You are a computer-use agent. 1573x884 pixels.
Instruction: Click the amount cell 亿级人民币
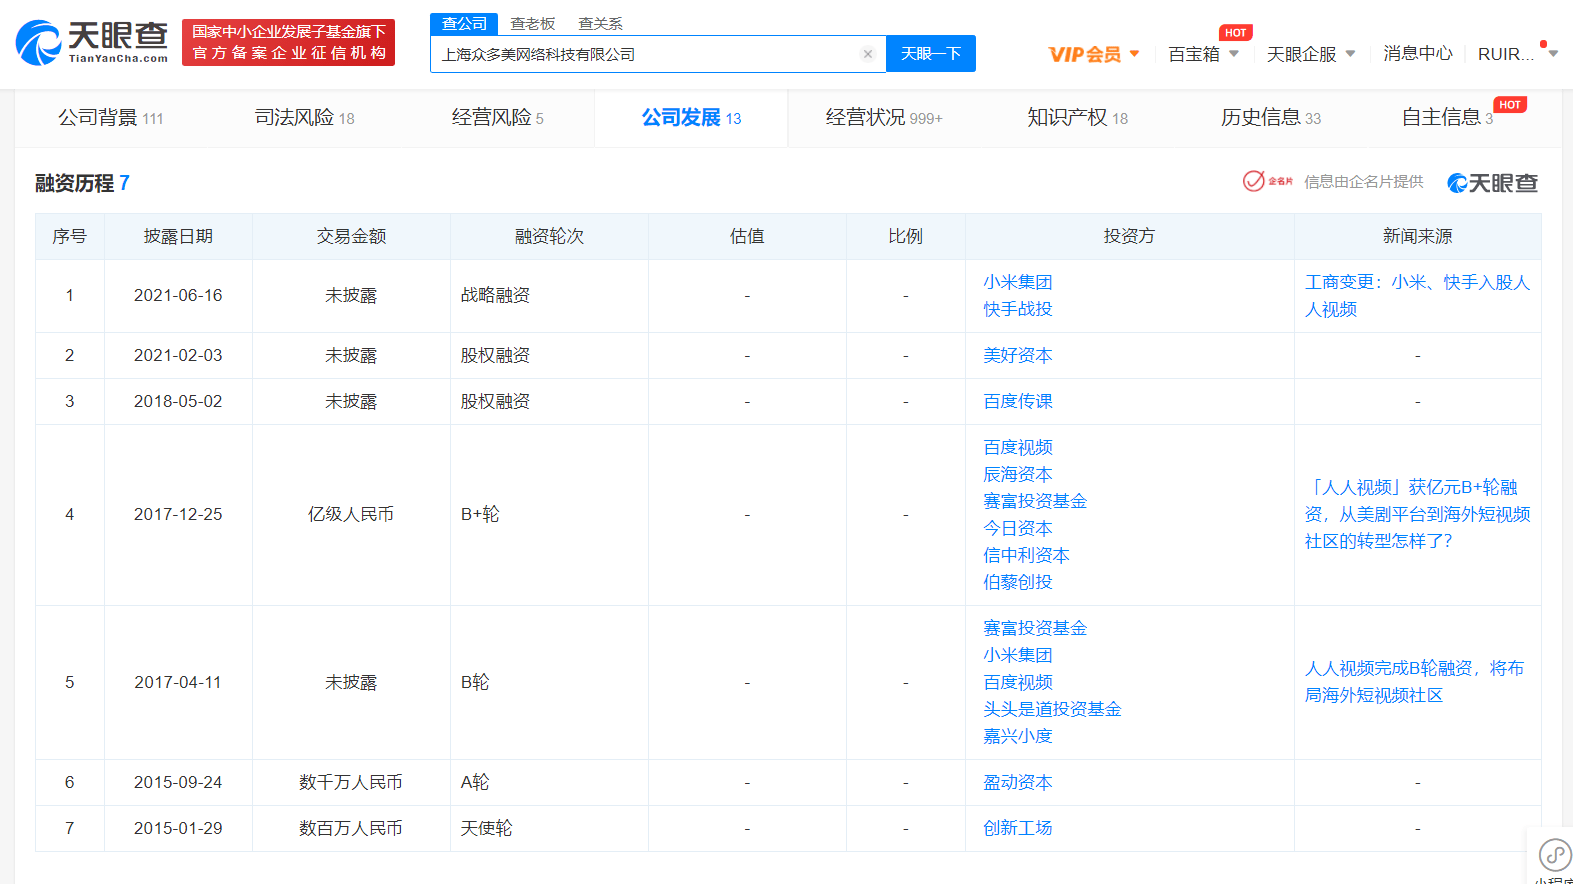pyautogui.click(x=351, y=514)
